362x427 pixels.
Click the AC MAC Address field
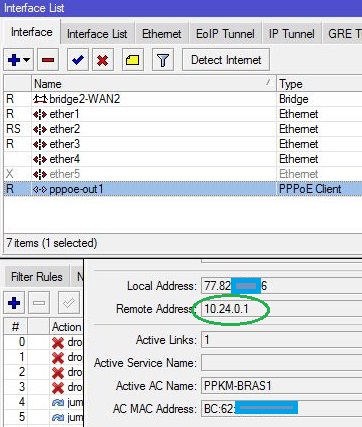coord(282,409)
